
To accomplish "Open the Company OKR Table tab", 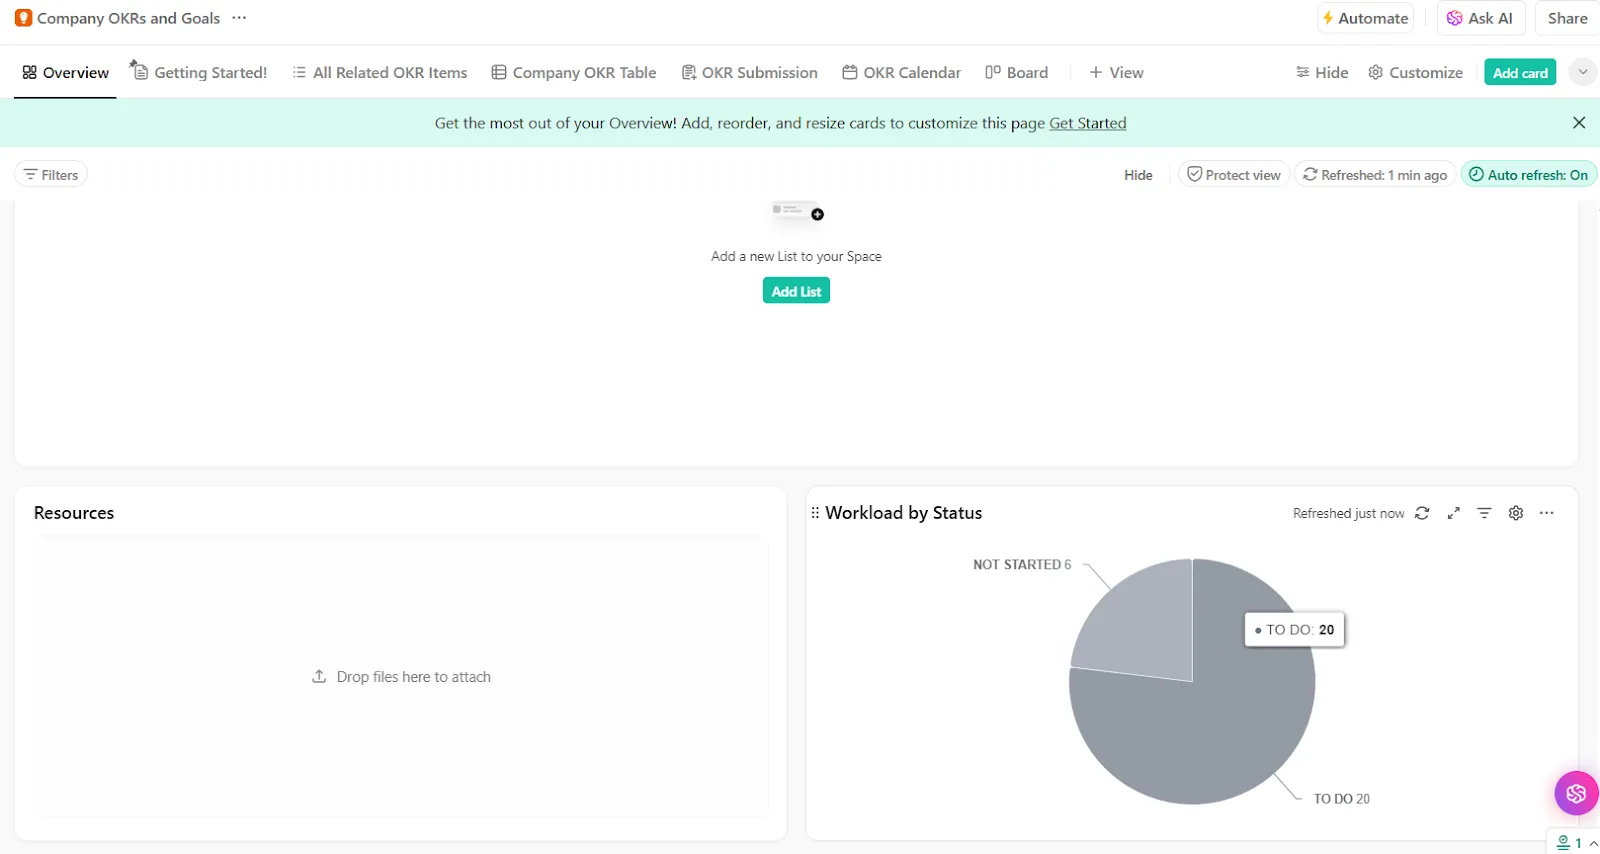I will [x=574, y=73].
